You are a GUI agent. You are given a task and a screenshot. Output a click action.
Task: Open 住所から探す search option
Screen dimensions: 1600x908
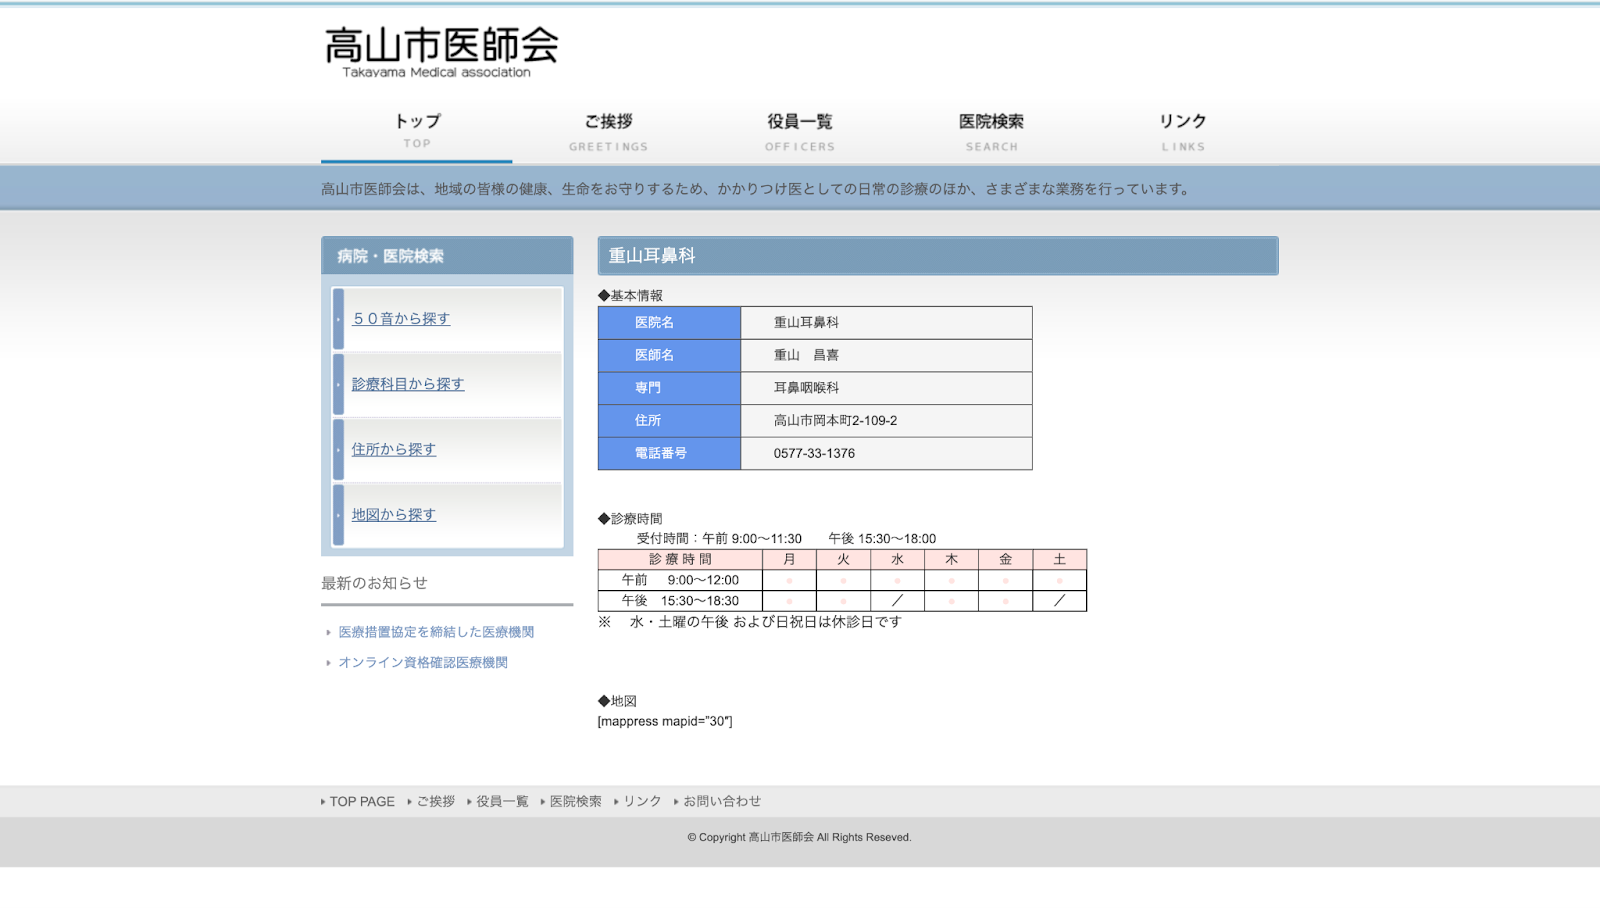[392, 449]
